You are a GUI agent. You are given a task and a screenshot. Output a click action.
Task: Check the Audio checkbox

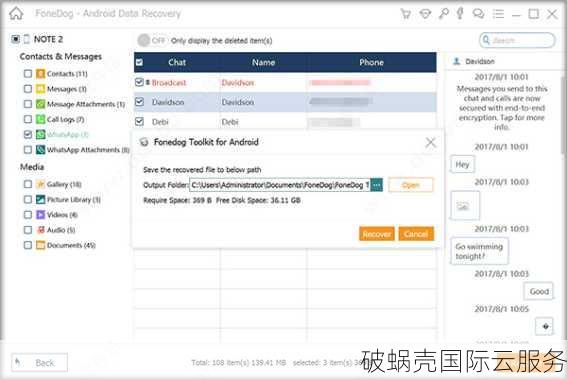coord(28,230)
